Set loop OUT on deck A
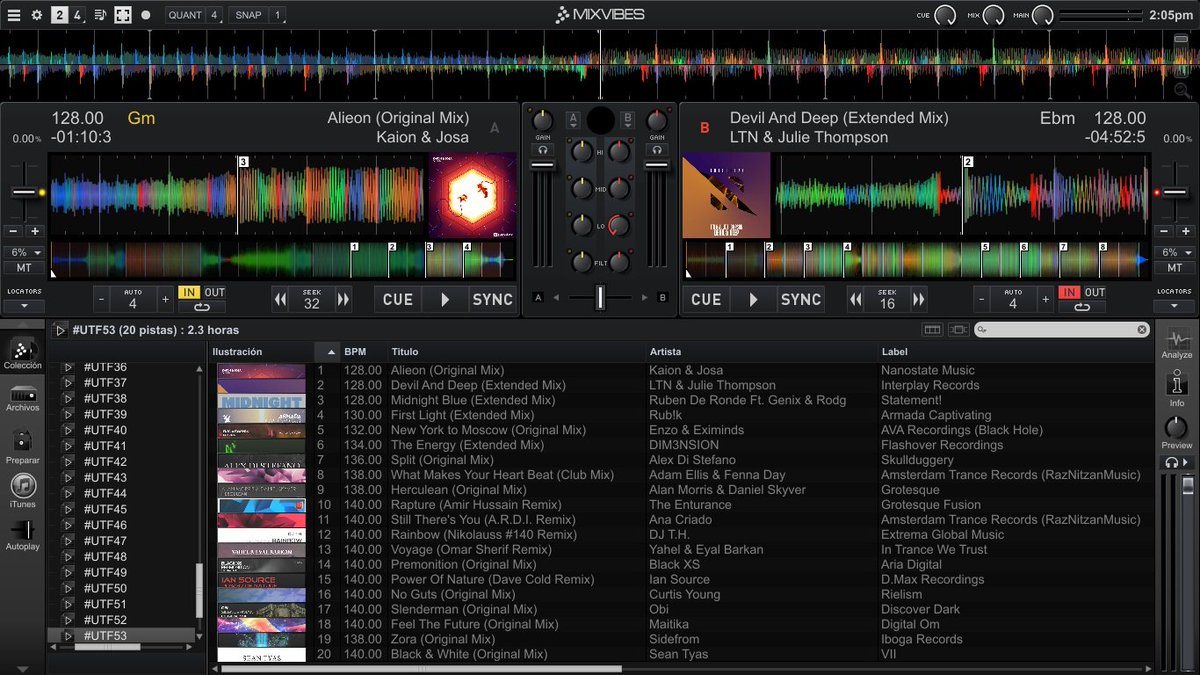This screenshot has width=1200, height=675. click(x=214, y=292)
